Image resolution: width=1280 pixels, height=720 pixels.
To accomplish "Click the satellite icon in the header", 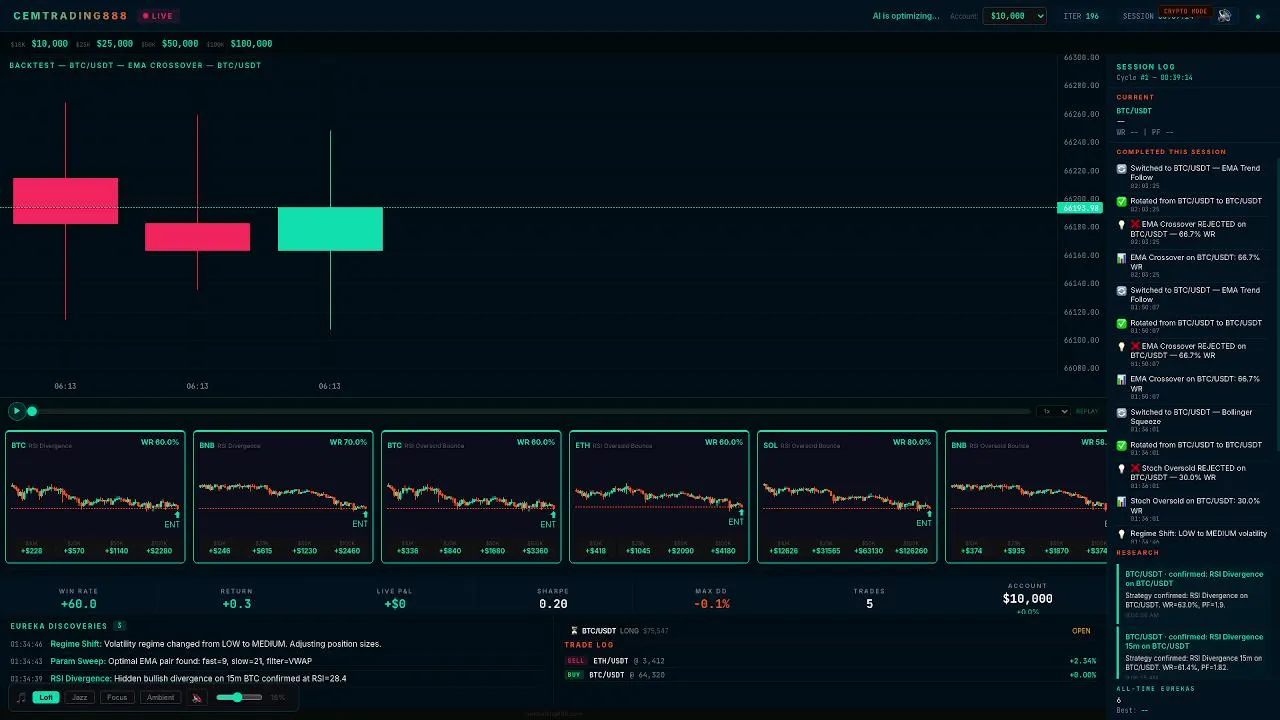I will point(1224,15).
